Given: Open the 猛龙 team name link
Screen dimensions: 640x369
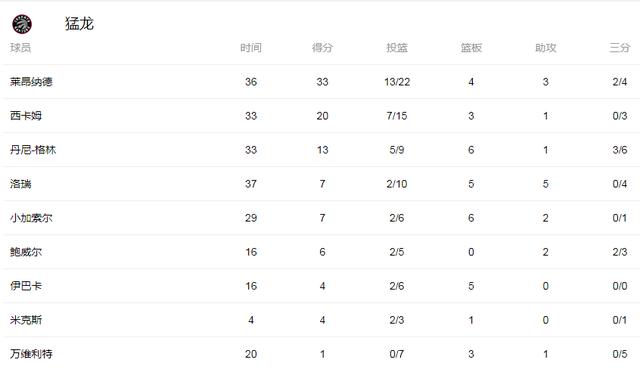Looking at the screenshot, I should [79, 24].
